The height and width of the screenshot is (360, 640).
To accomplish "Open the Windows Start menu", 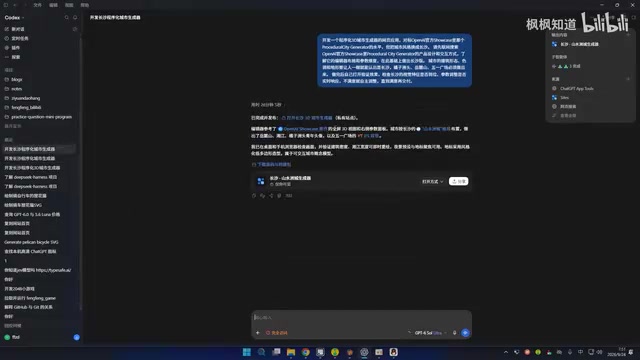I will coord(247,352).
